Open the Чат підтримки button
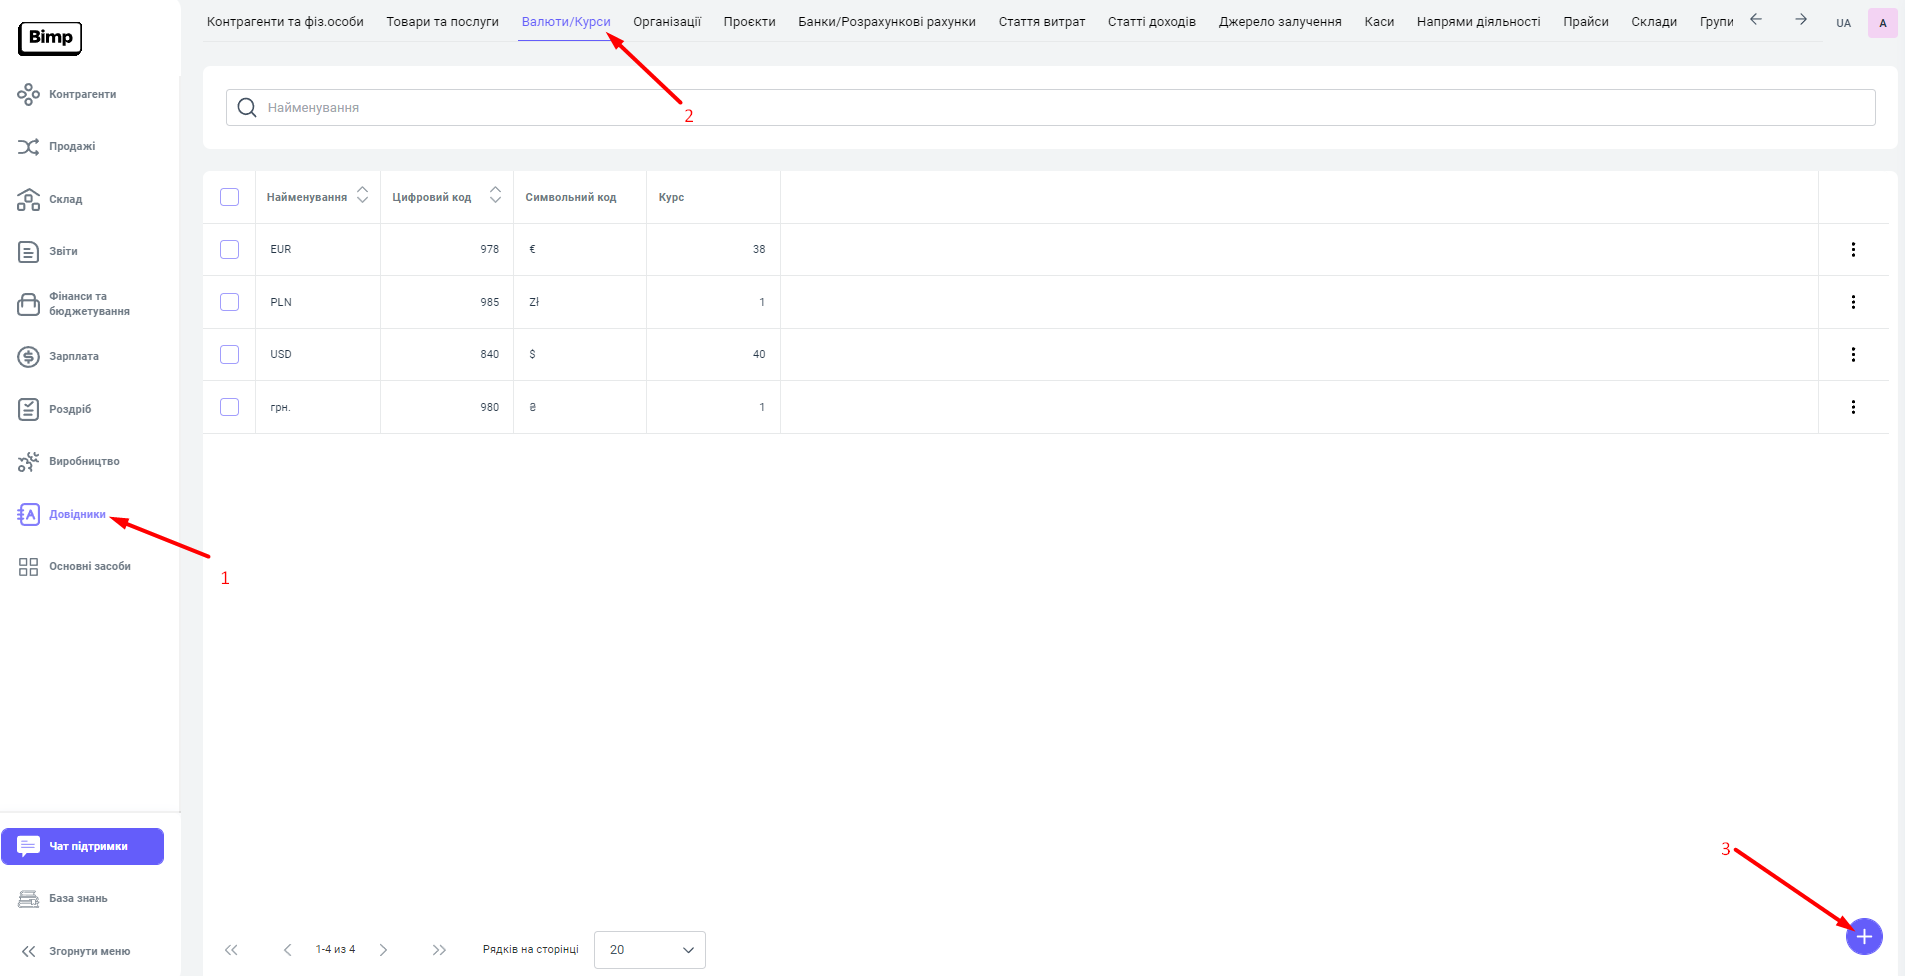Viewport: 1905px width, 976px height. click(x=83, y=846)
